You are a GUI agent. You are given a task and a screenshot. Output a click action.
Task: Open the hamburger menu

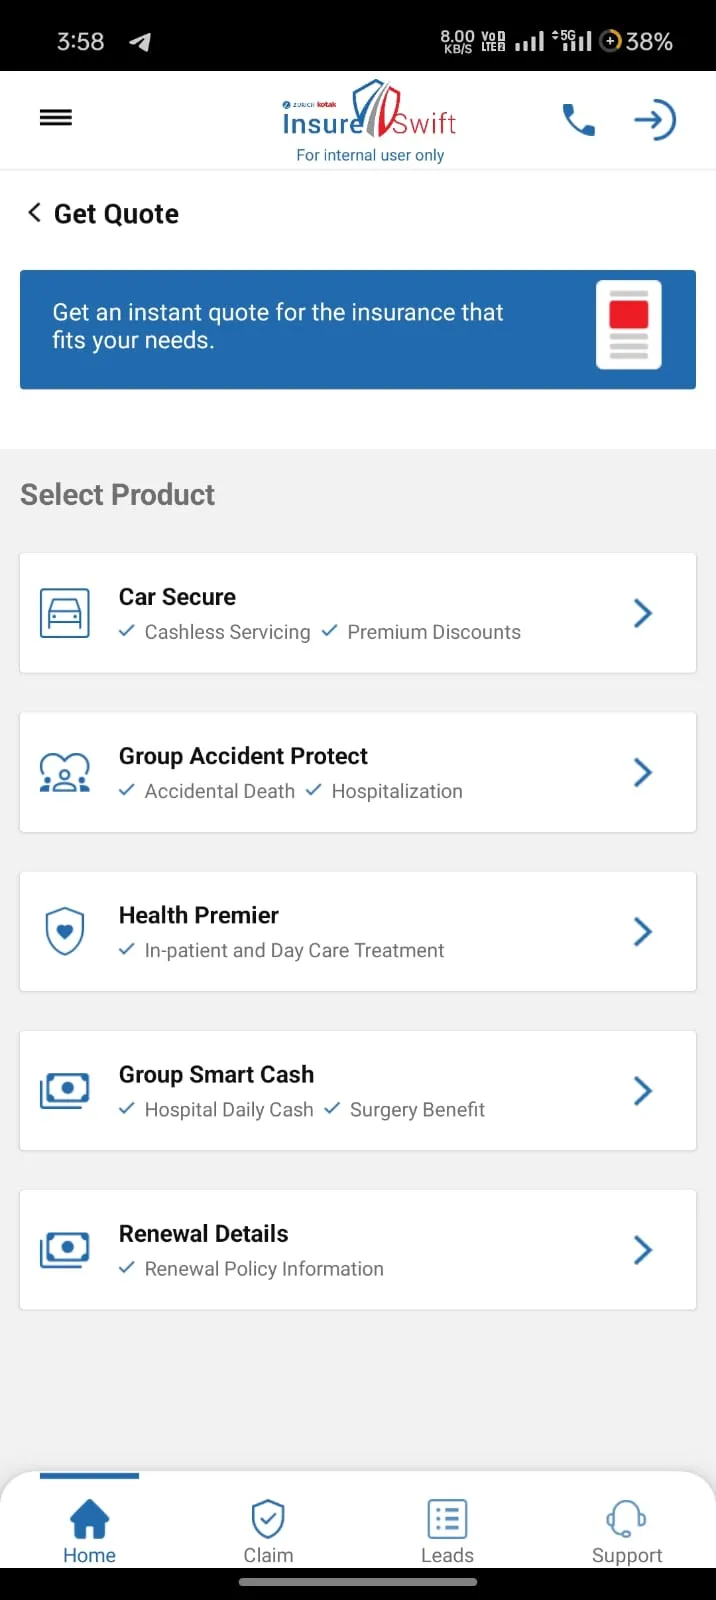coord(56,118)
